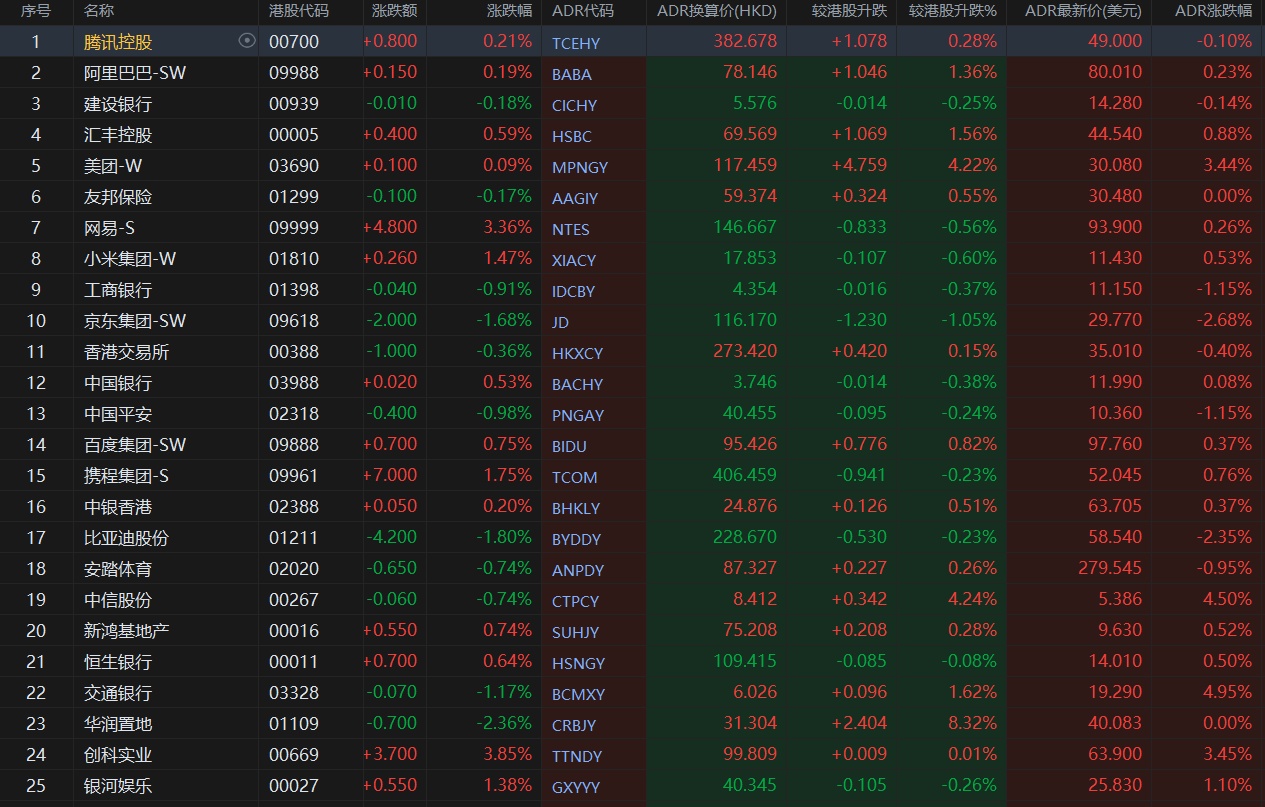Select the NTES ADR code cell
The height and width of the screenshot is (807, 1265).
(571, 229)
